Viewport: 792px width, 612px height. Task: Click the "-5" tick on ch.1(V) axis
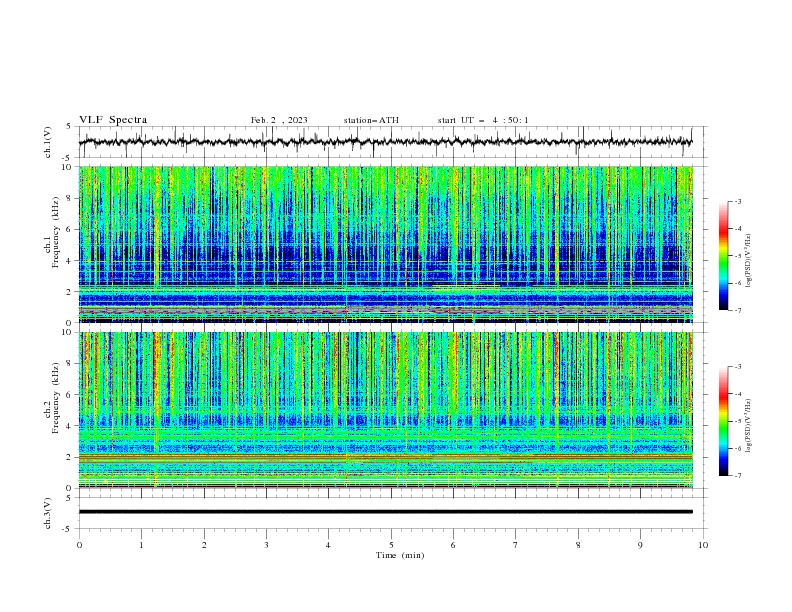click(x=68, y=158)
